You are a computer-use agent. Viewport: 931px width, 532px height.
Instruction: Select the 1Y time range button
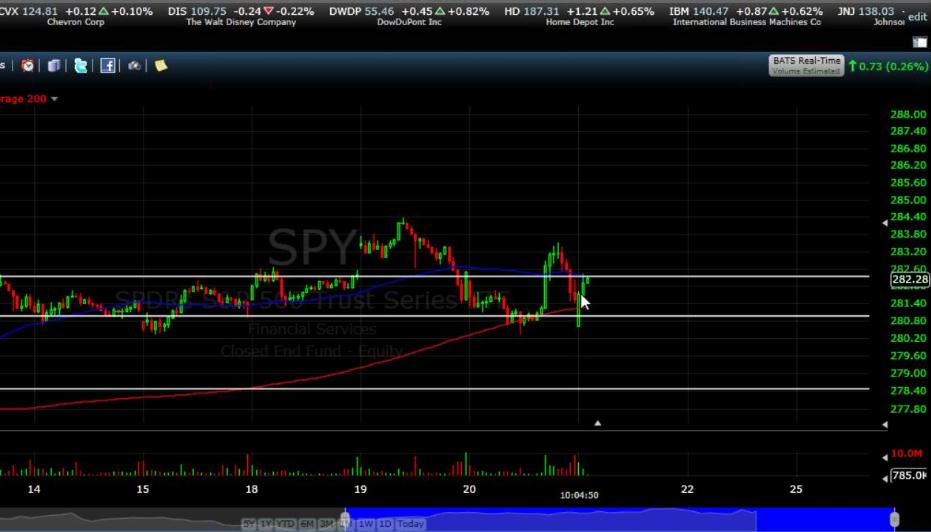pyautogui.click(x=265, y=524)
